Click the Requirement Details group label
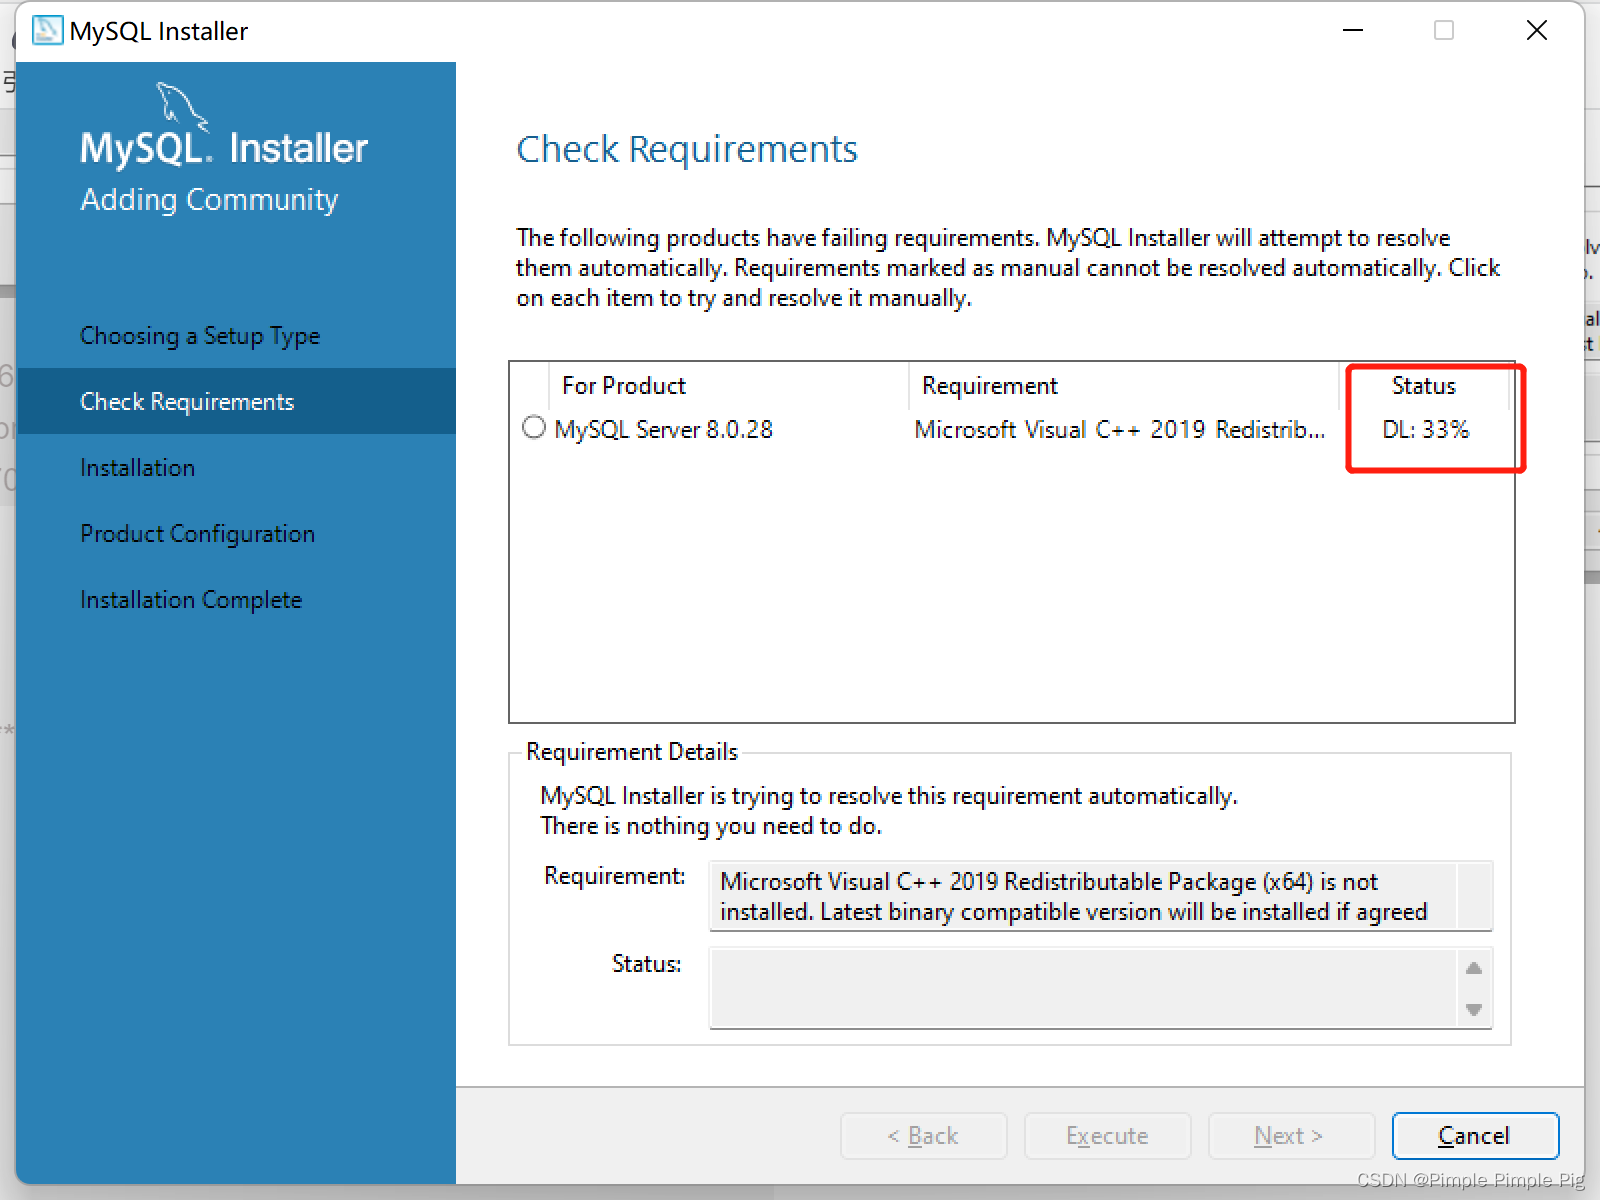 pos(632,752)
